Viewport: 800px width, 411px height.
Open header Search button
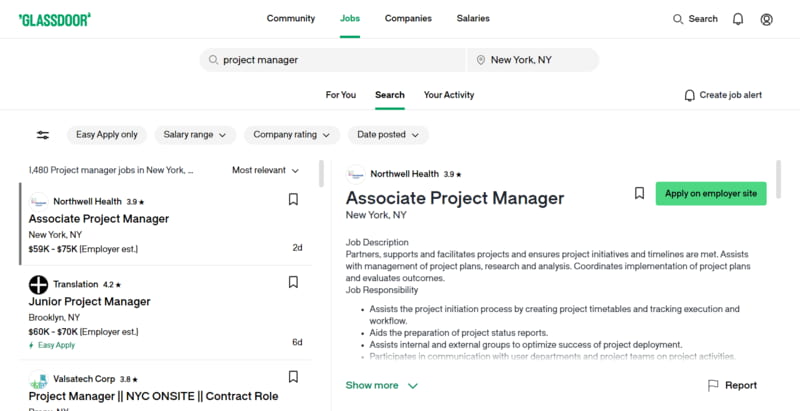695,19
